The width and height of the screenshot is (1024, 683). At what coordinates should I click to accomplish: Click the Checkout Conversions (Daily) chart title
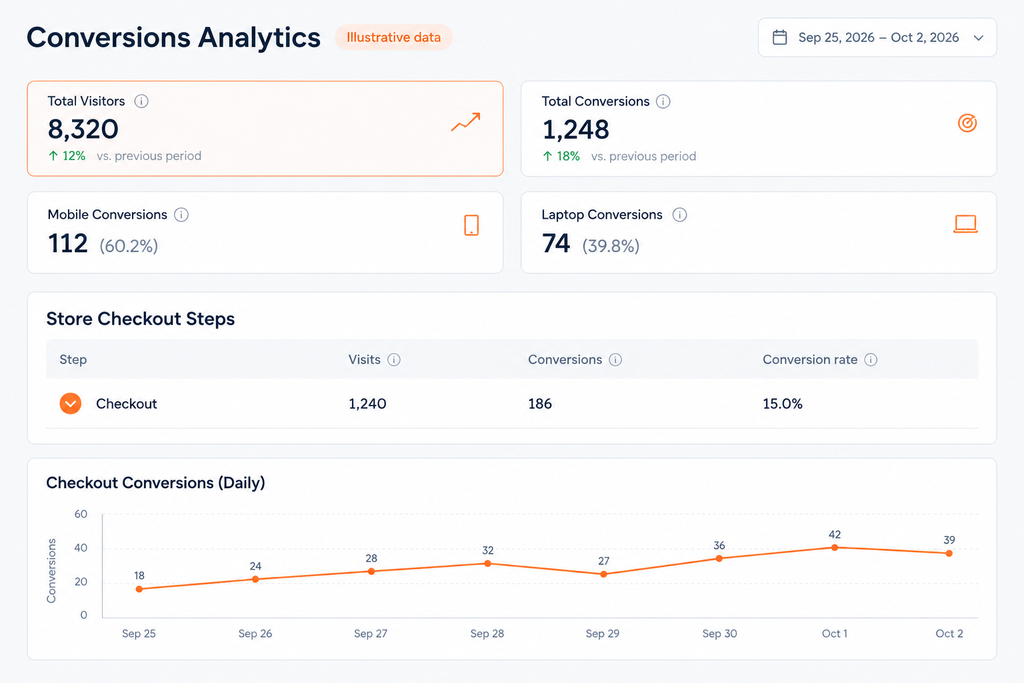pyautogui.click(x=155, y=483)
